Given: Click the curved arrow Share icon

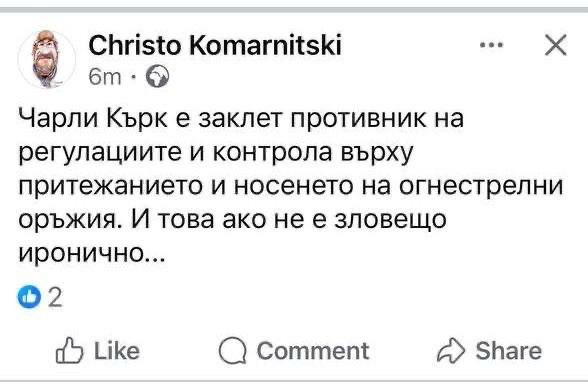Looking at the screenshot, I should click(x=451, y=351).
